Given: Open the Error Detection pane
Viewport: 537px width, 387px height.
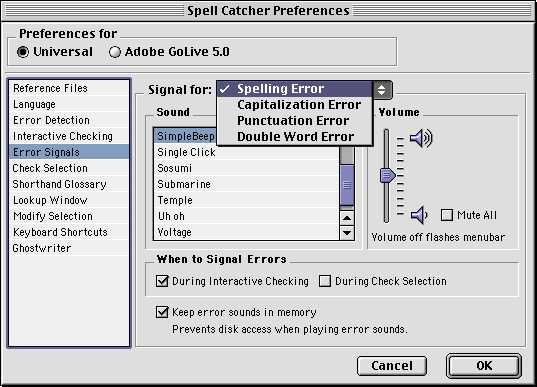Looking at the screenshot, I should click(69, 120).
